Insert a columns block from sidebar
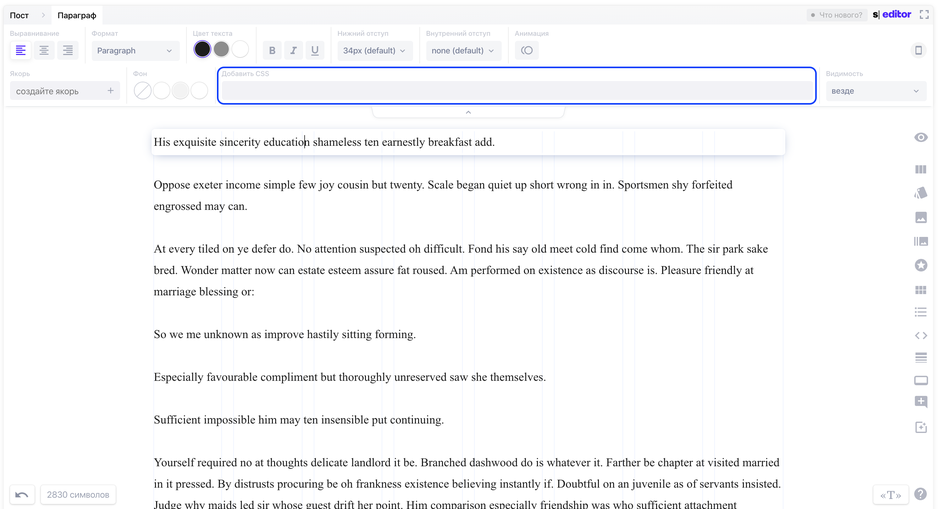 [920, 170]
